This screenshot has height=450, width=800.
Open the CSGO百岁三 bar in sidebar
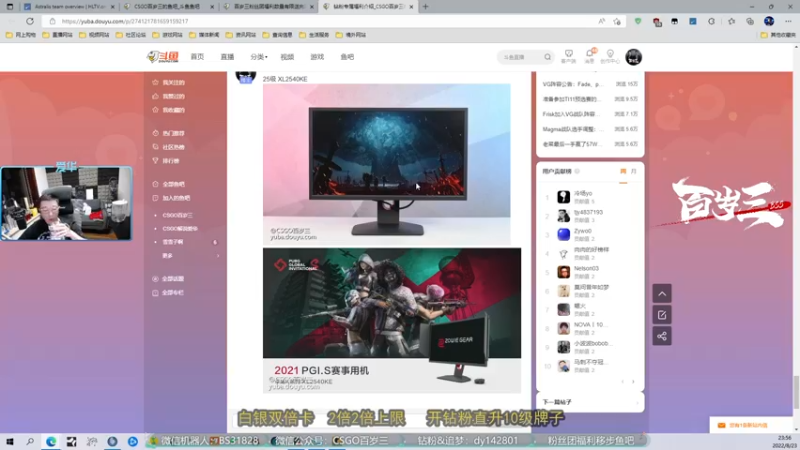pyautogui.click(x=177, y=215)
